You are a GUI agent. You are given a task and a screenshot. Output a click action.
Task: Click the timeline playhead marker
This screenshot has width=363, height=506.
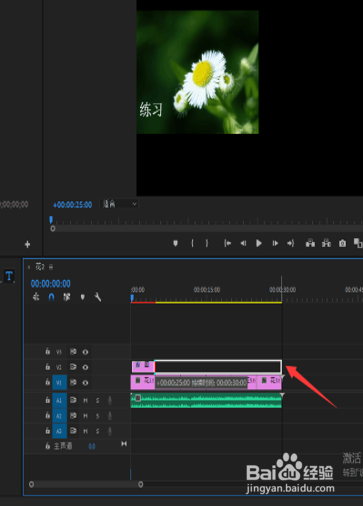click(x=132, y=298)
